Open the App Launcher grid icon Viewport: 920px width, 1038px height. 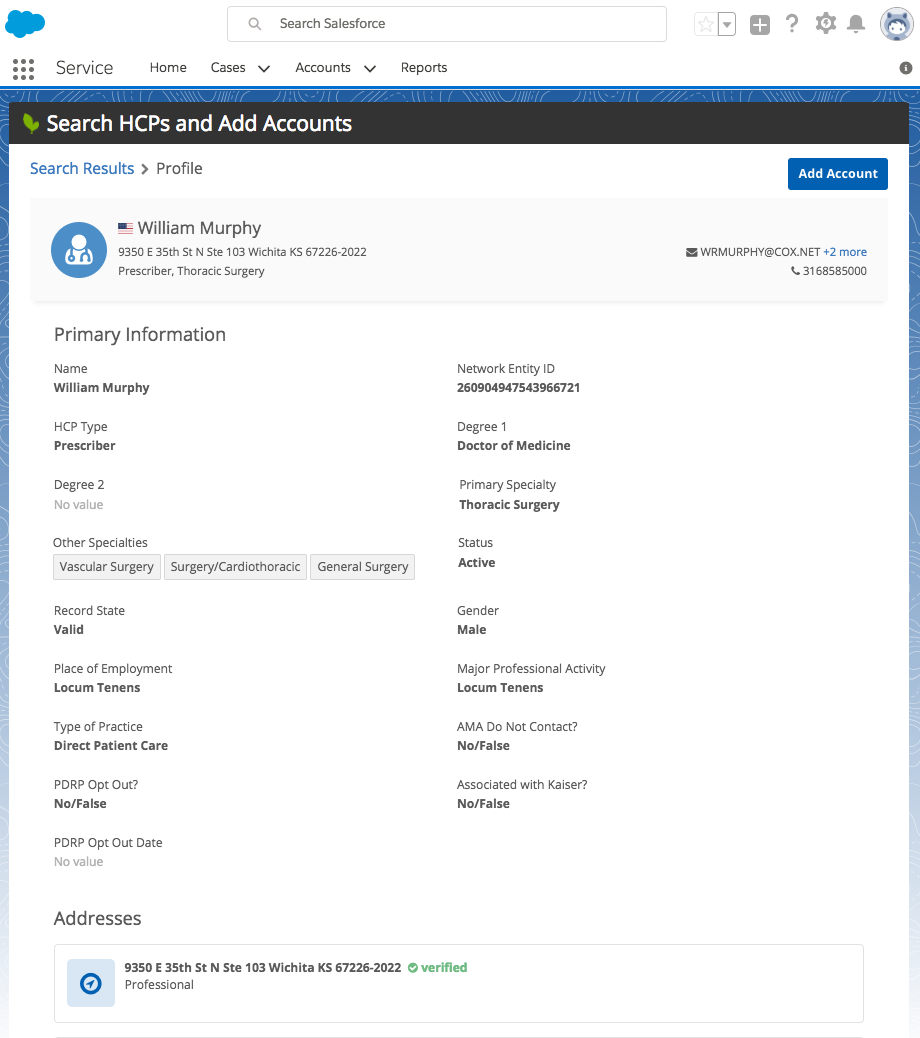coord(23,68)
